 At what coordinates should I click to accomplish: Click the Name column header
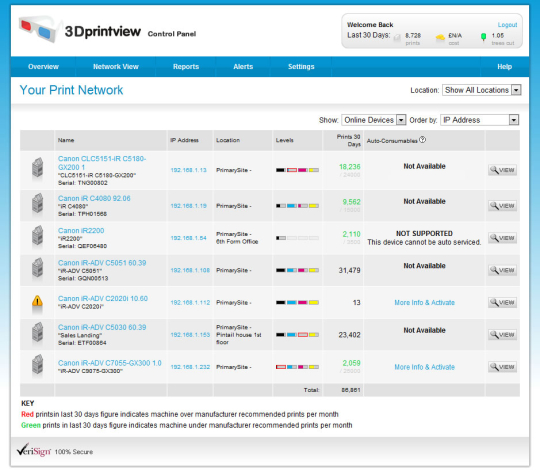(66, 140)
